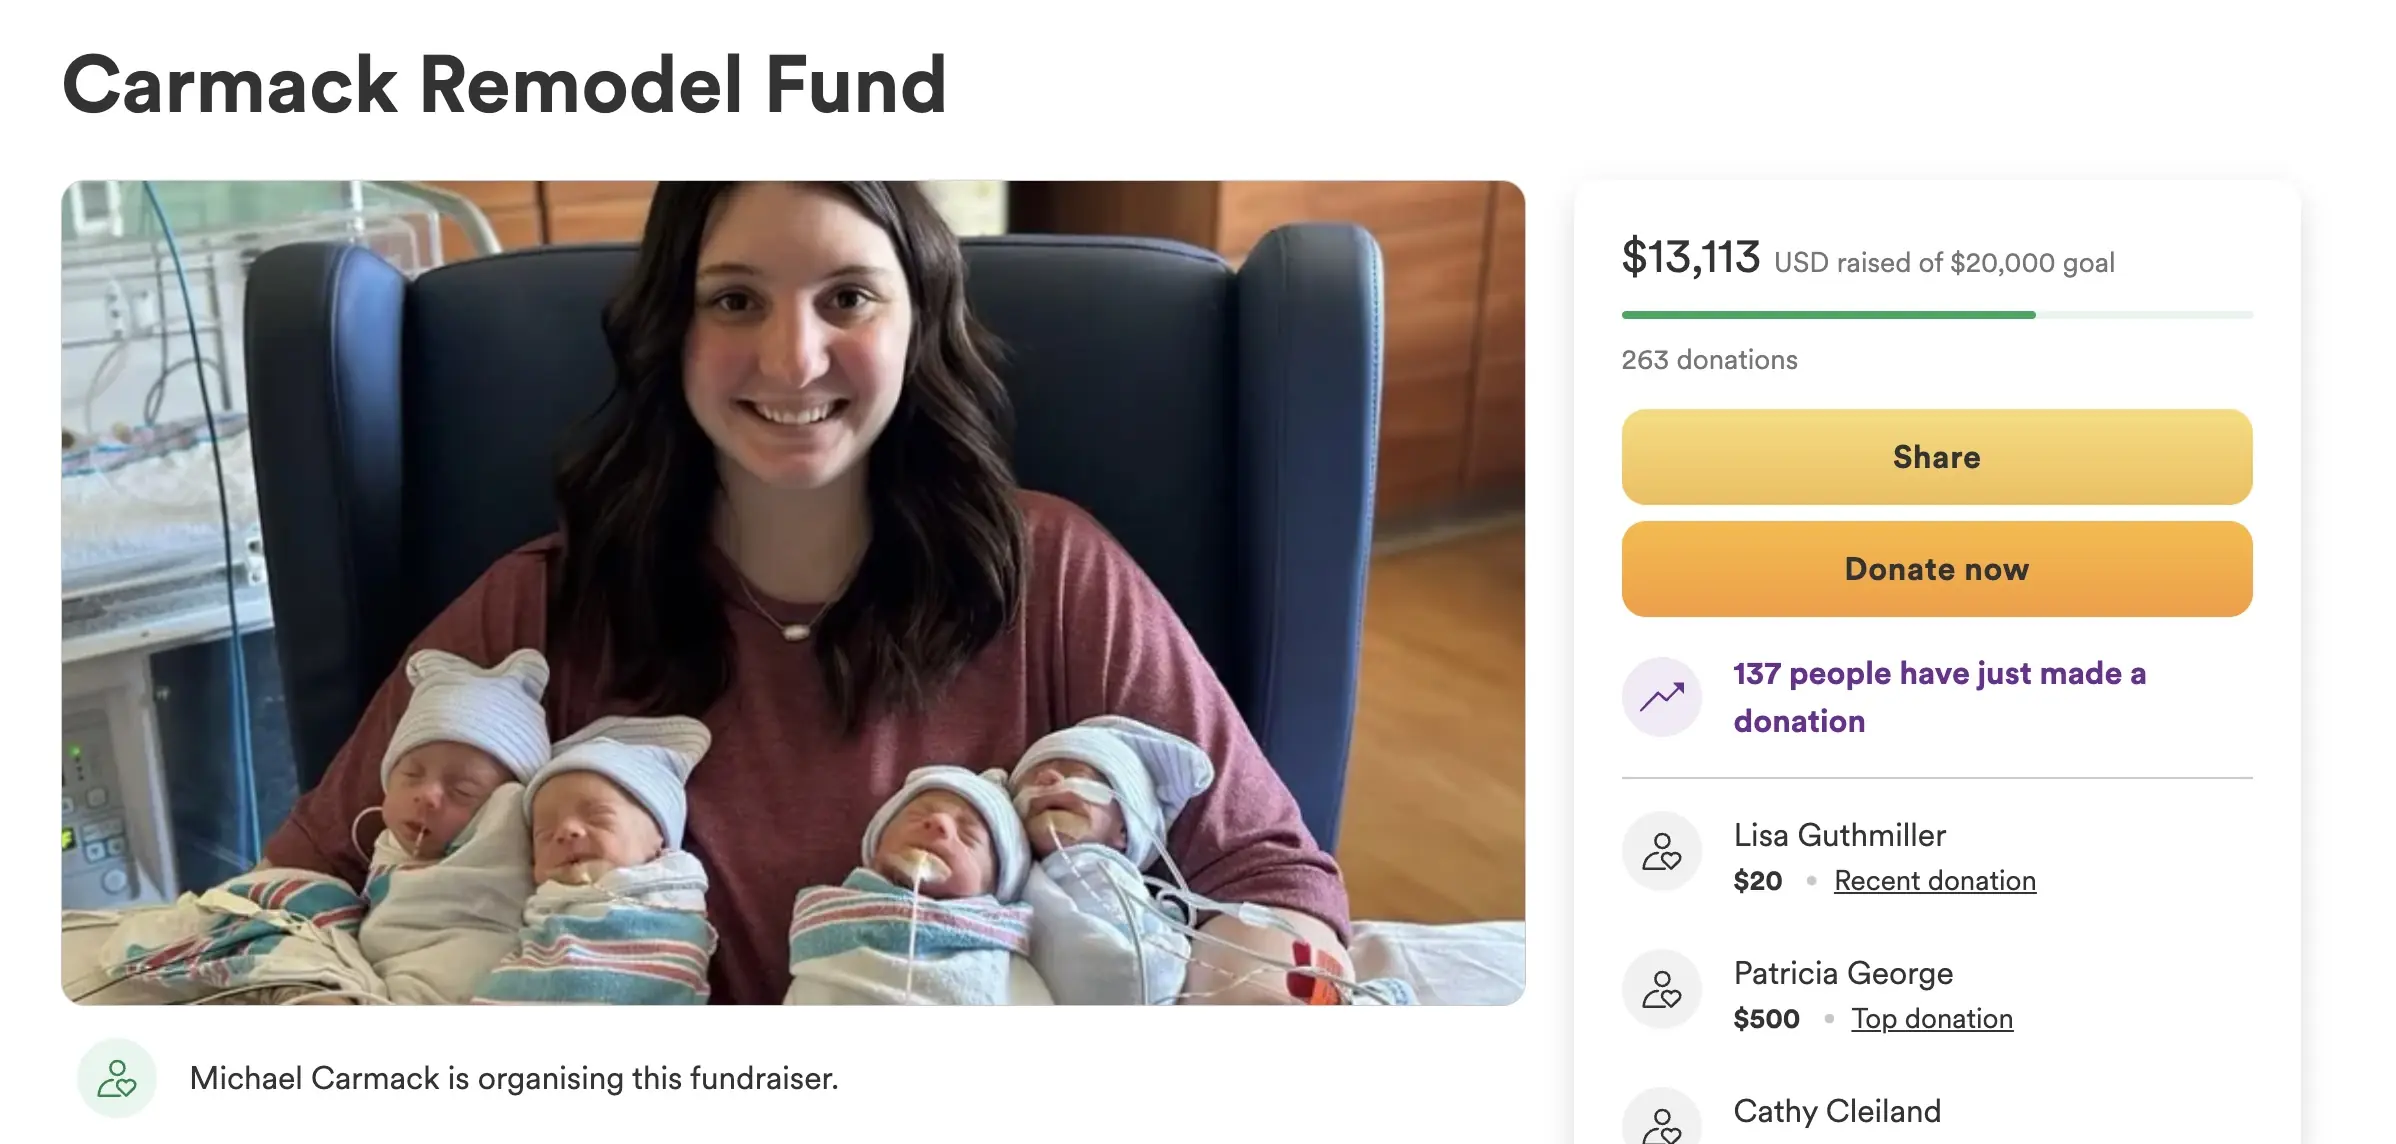
Task: Click Patricia George's $500 donation amount
Action: click(x=1766, y=1019)
